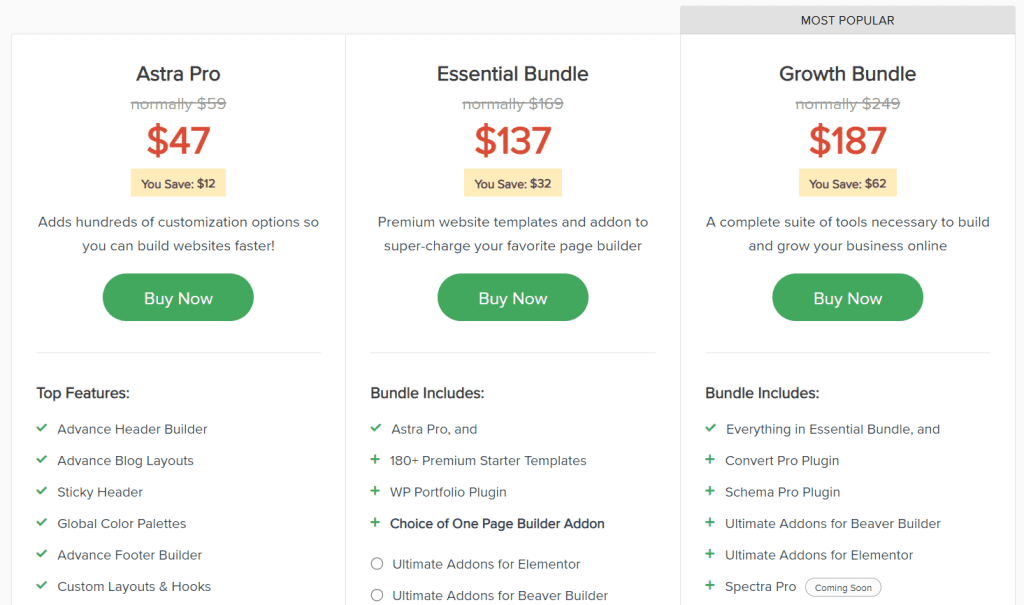Viewport: 1024px width, 605px height.
Task: Click plus beside Choice of One Page Builder Addon
Action: (x=375, y=522)
